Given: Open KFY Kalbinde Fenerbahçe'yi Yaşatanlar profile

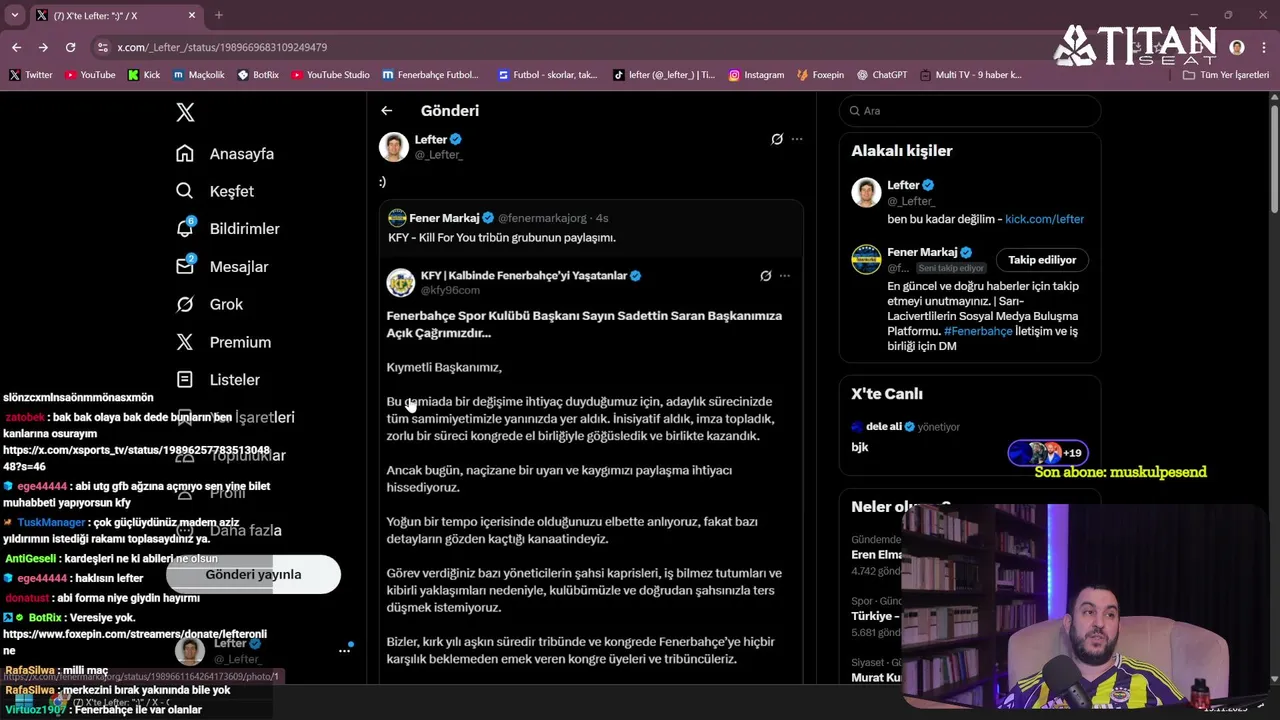Looking at the screenshot, I should tap(524, 276).
